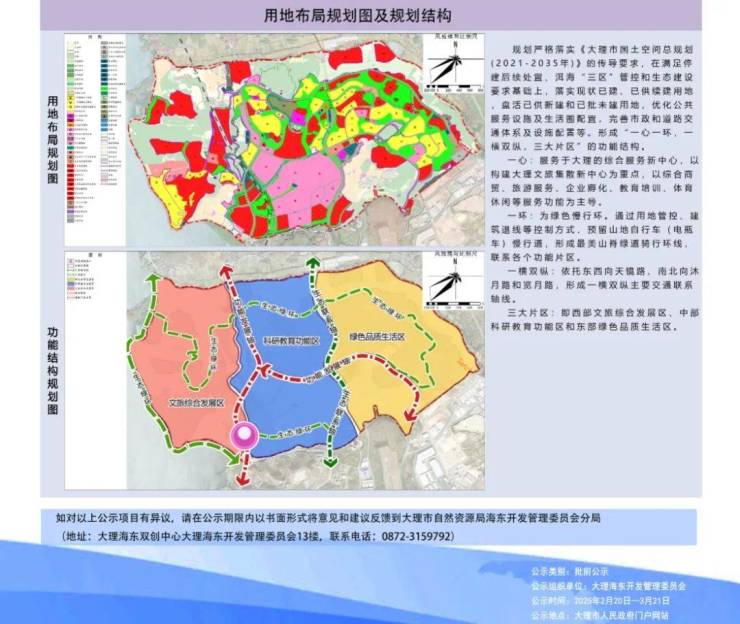The width and height of the screenshot is (740, 624).
Task: Open the functional structure map image
Action: pyautogui.click(x=274, y=371)
